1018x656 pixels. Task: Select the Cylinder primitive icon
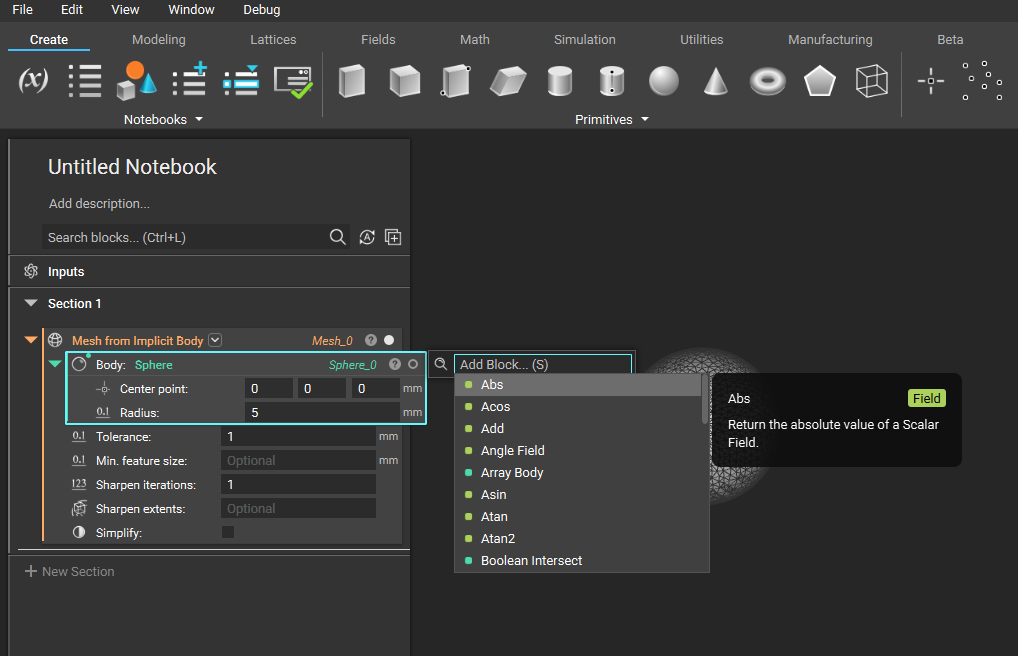click(x=560, y=81)
